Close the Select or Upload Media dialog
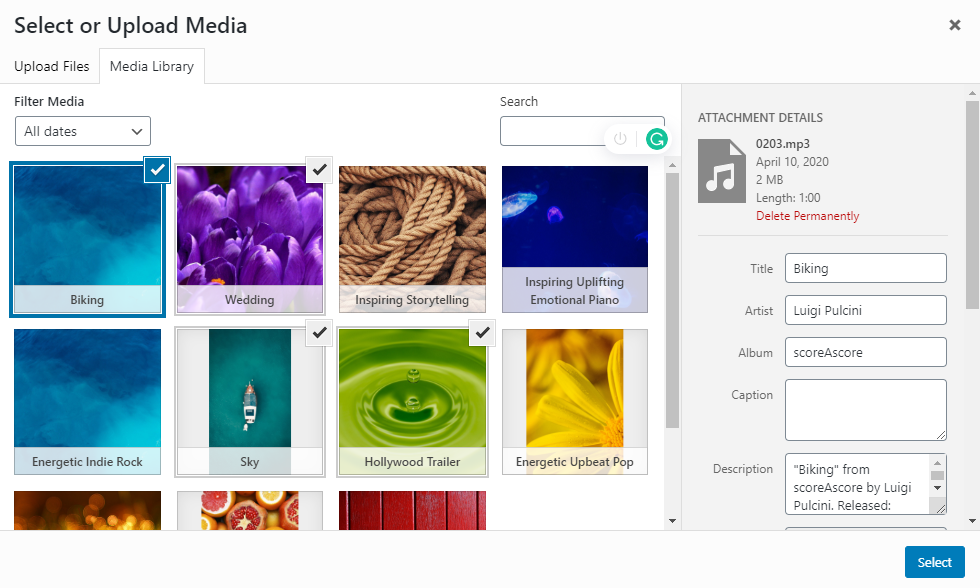Image resolution: width=980 pixels, height=588 pixels. [x=954, y=25]
